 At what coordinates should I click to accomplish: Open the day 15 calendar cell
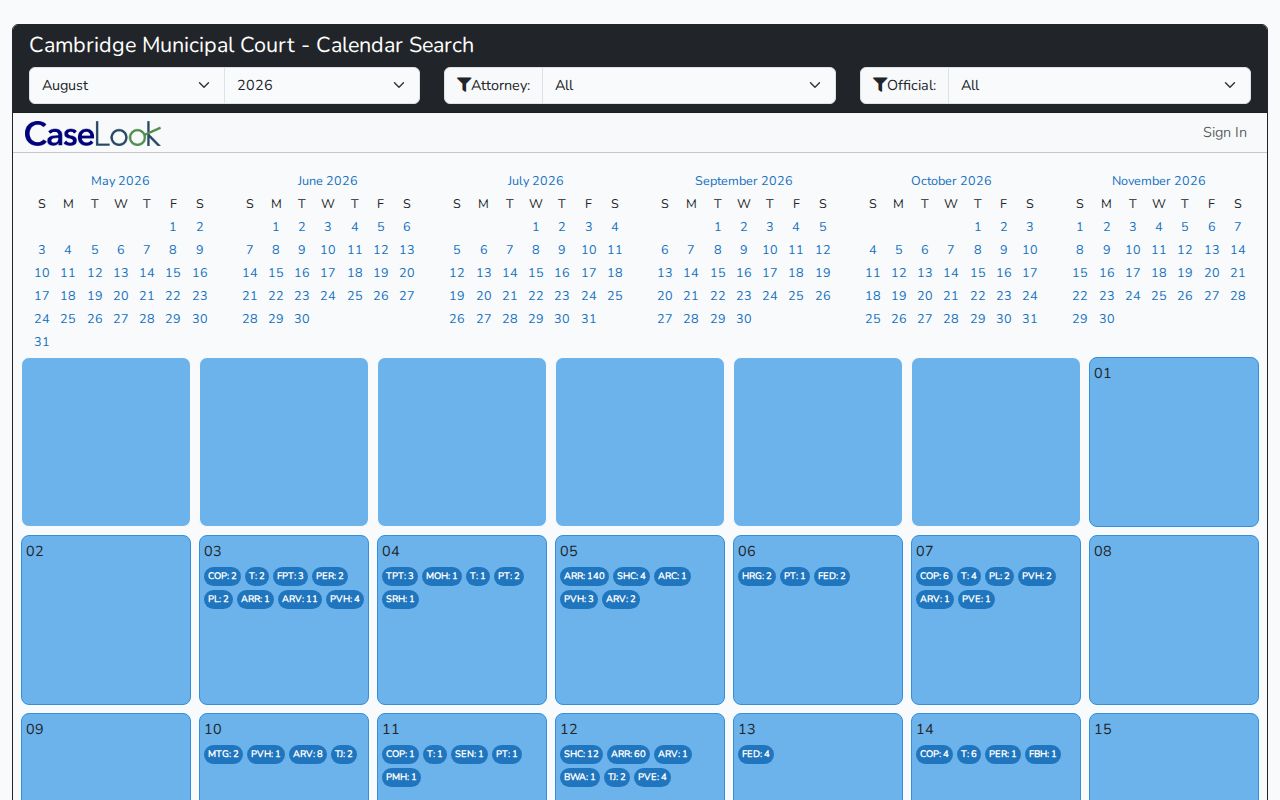click(x=1174, y=757)
